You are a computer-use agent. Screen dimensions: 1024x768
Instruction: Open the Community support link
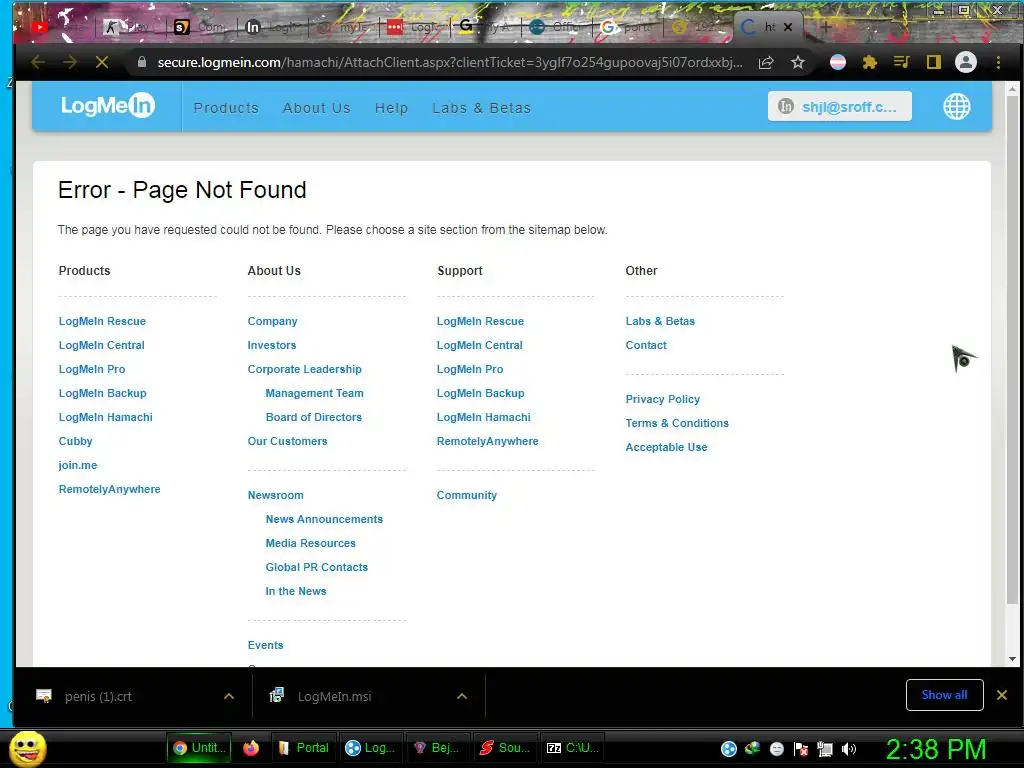467,496
